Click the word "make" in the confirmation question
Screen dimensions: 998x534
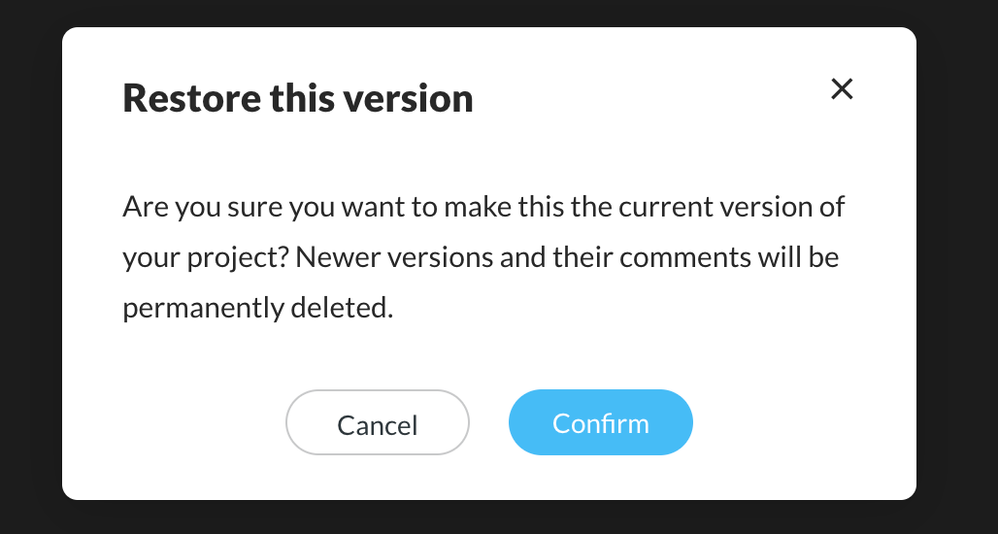467,208
